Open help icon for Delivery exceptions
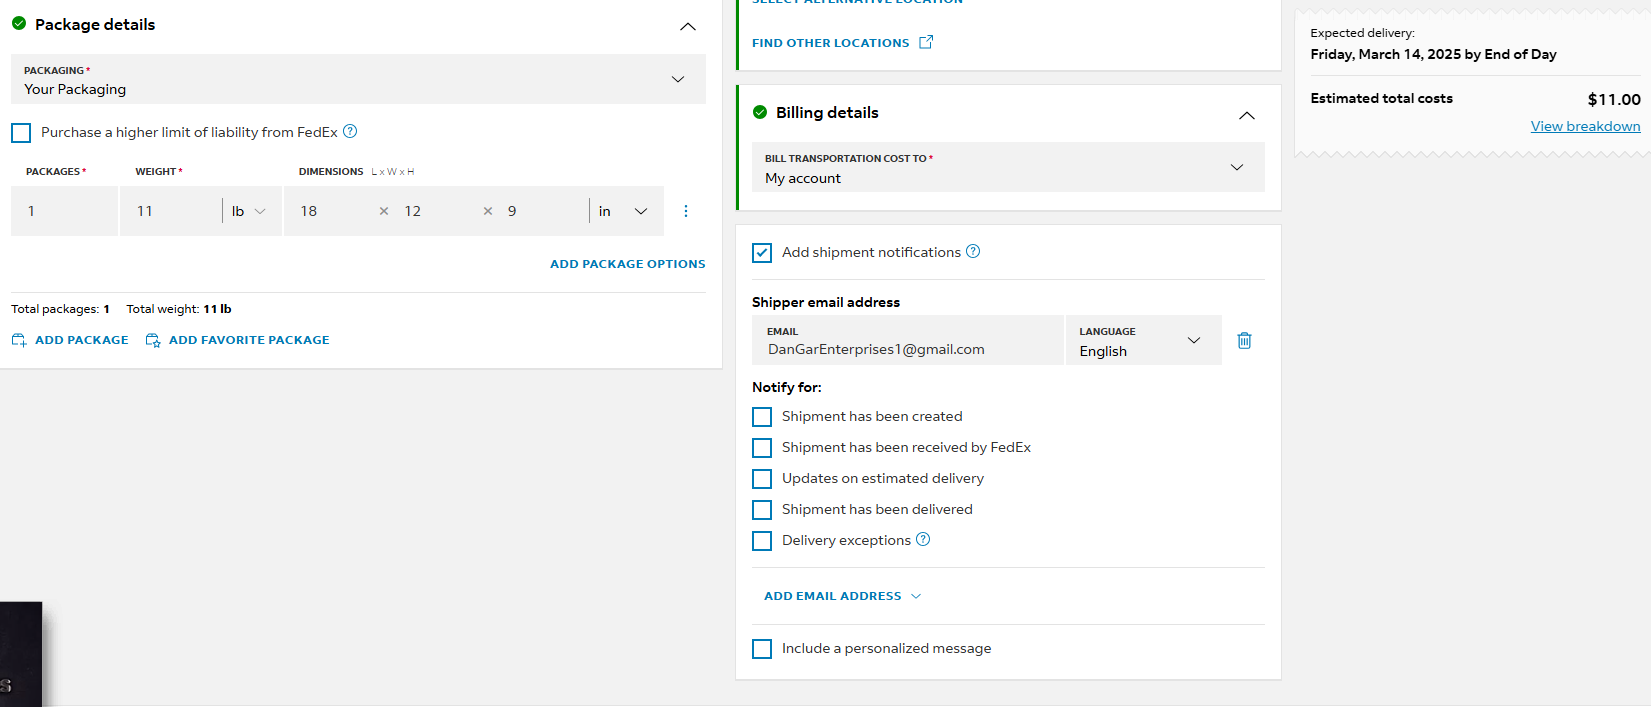 tap(923, 539)
